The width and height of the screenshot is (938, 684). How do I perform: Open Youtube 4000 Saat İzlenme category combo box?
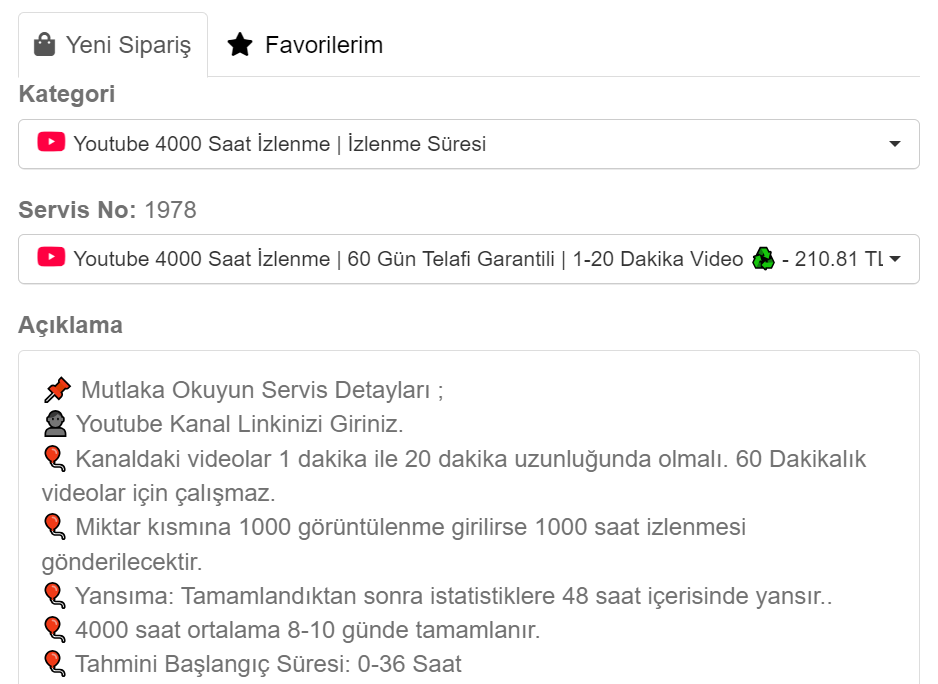click(468, 144)
